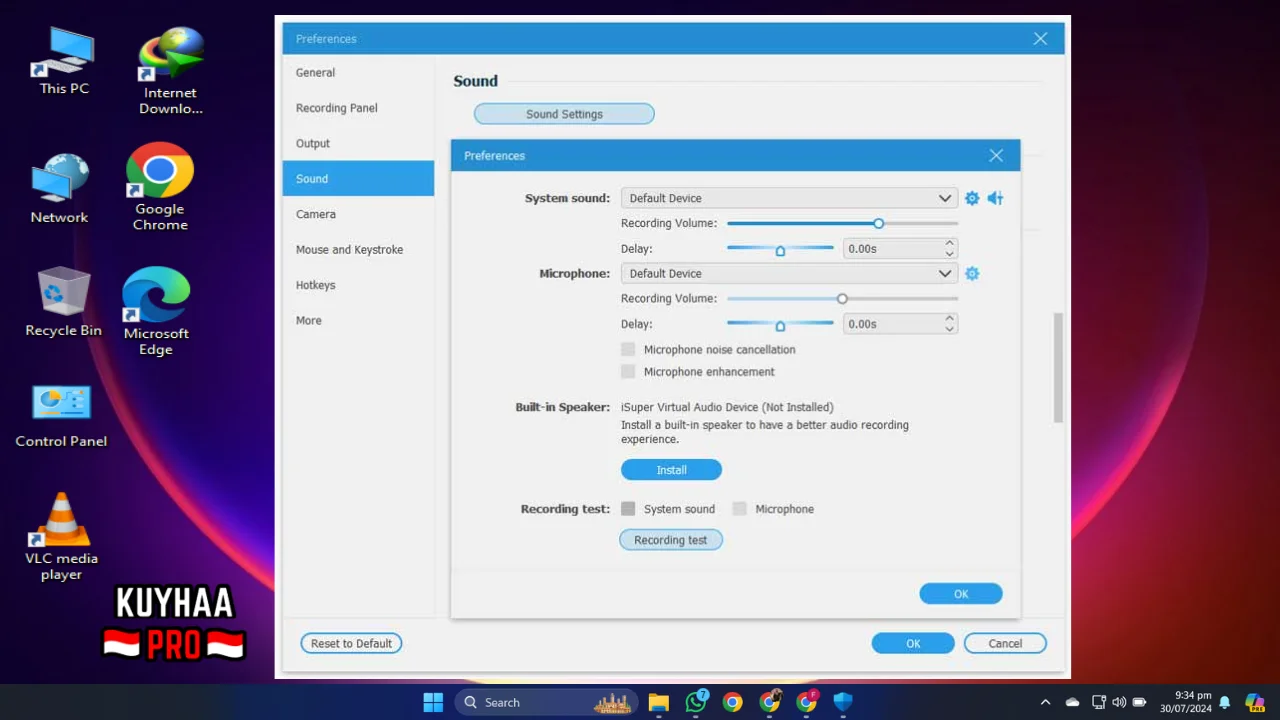
Task: Launch Google Chrome from desktop
Action: [x=160, y=187]
